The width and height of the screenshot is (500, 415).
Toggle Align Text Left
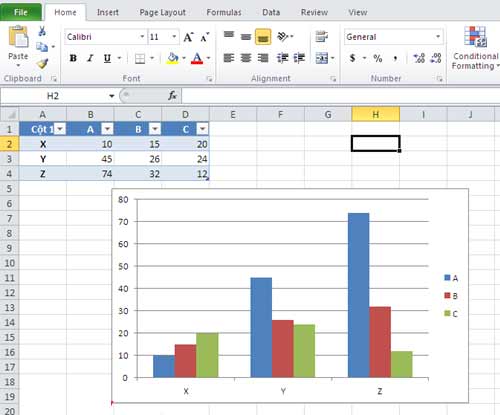click(229, 58)
